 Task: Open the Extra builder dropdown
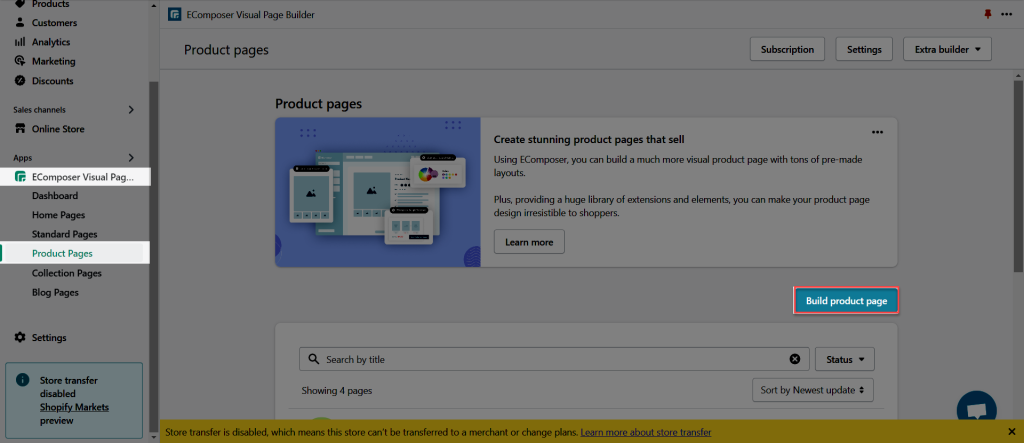pyautogui.click(x=947, y=49)
